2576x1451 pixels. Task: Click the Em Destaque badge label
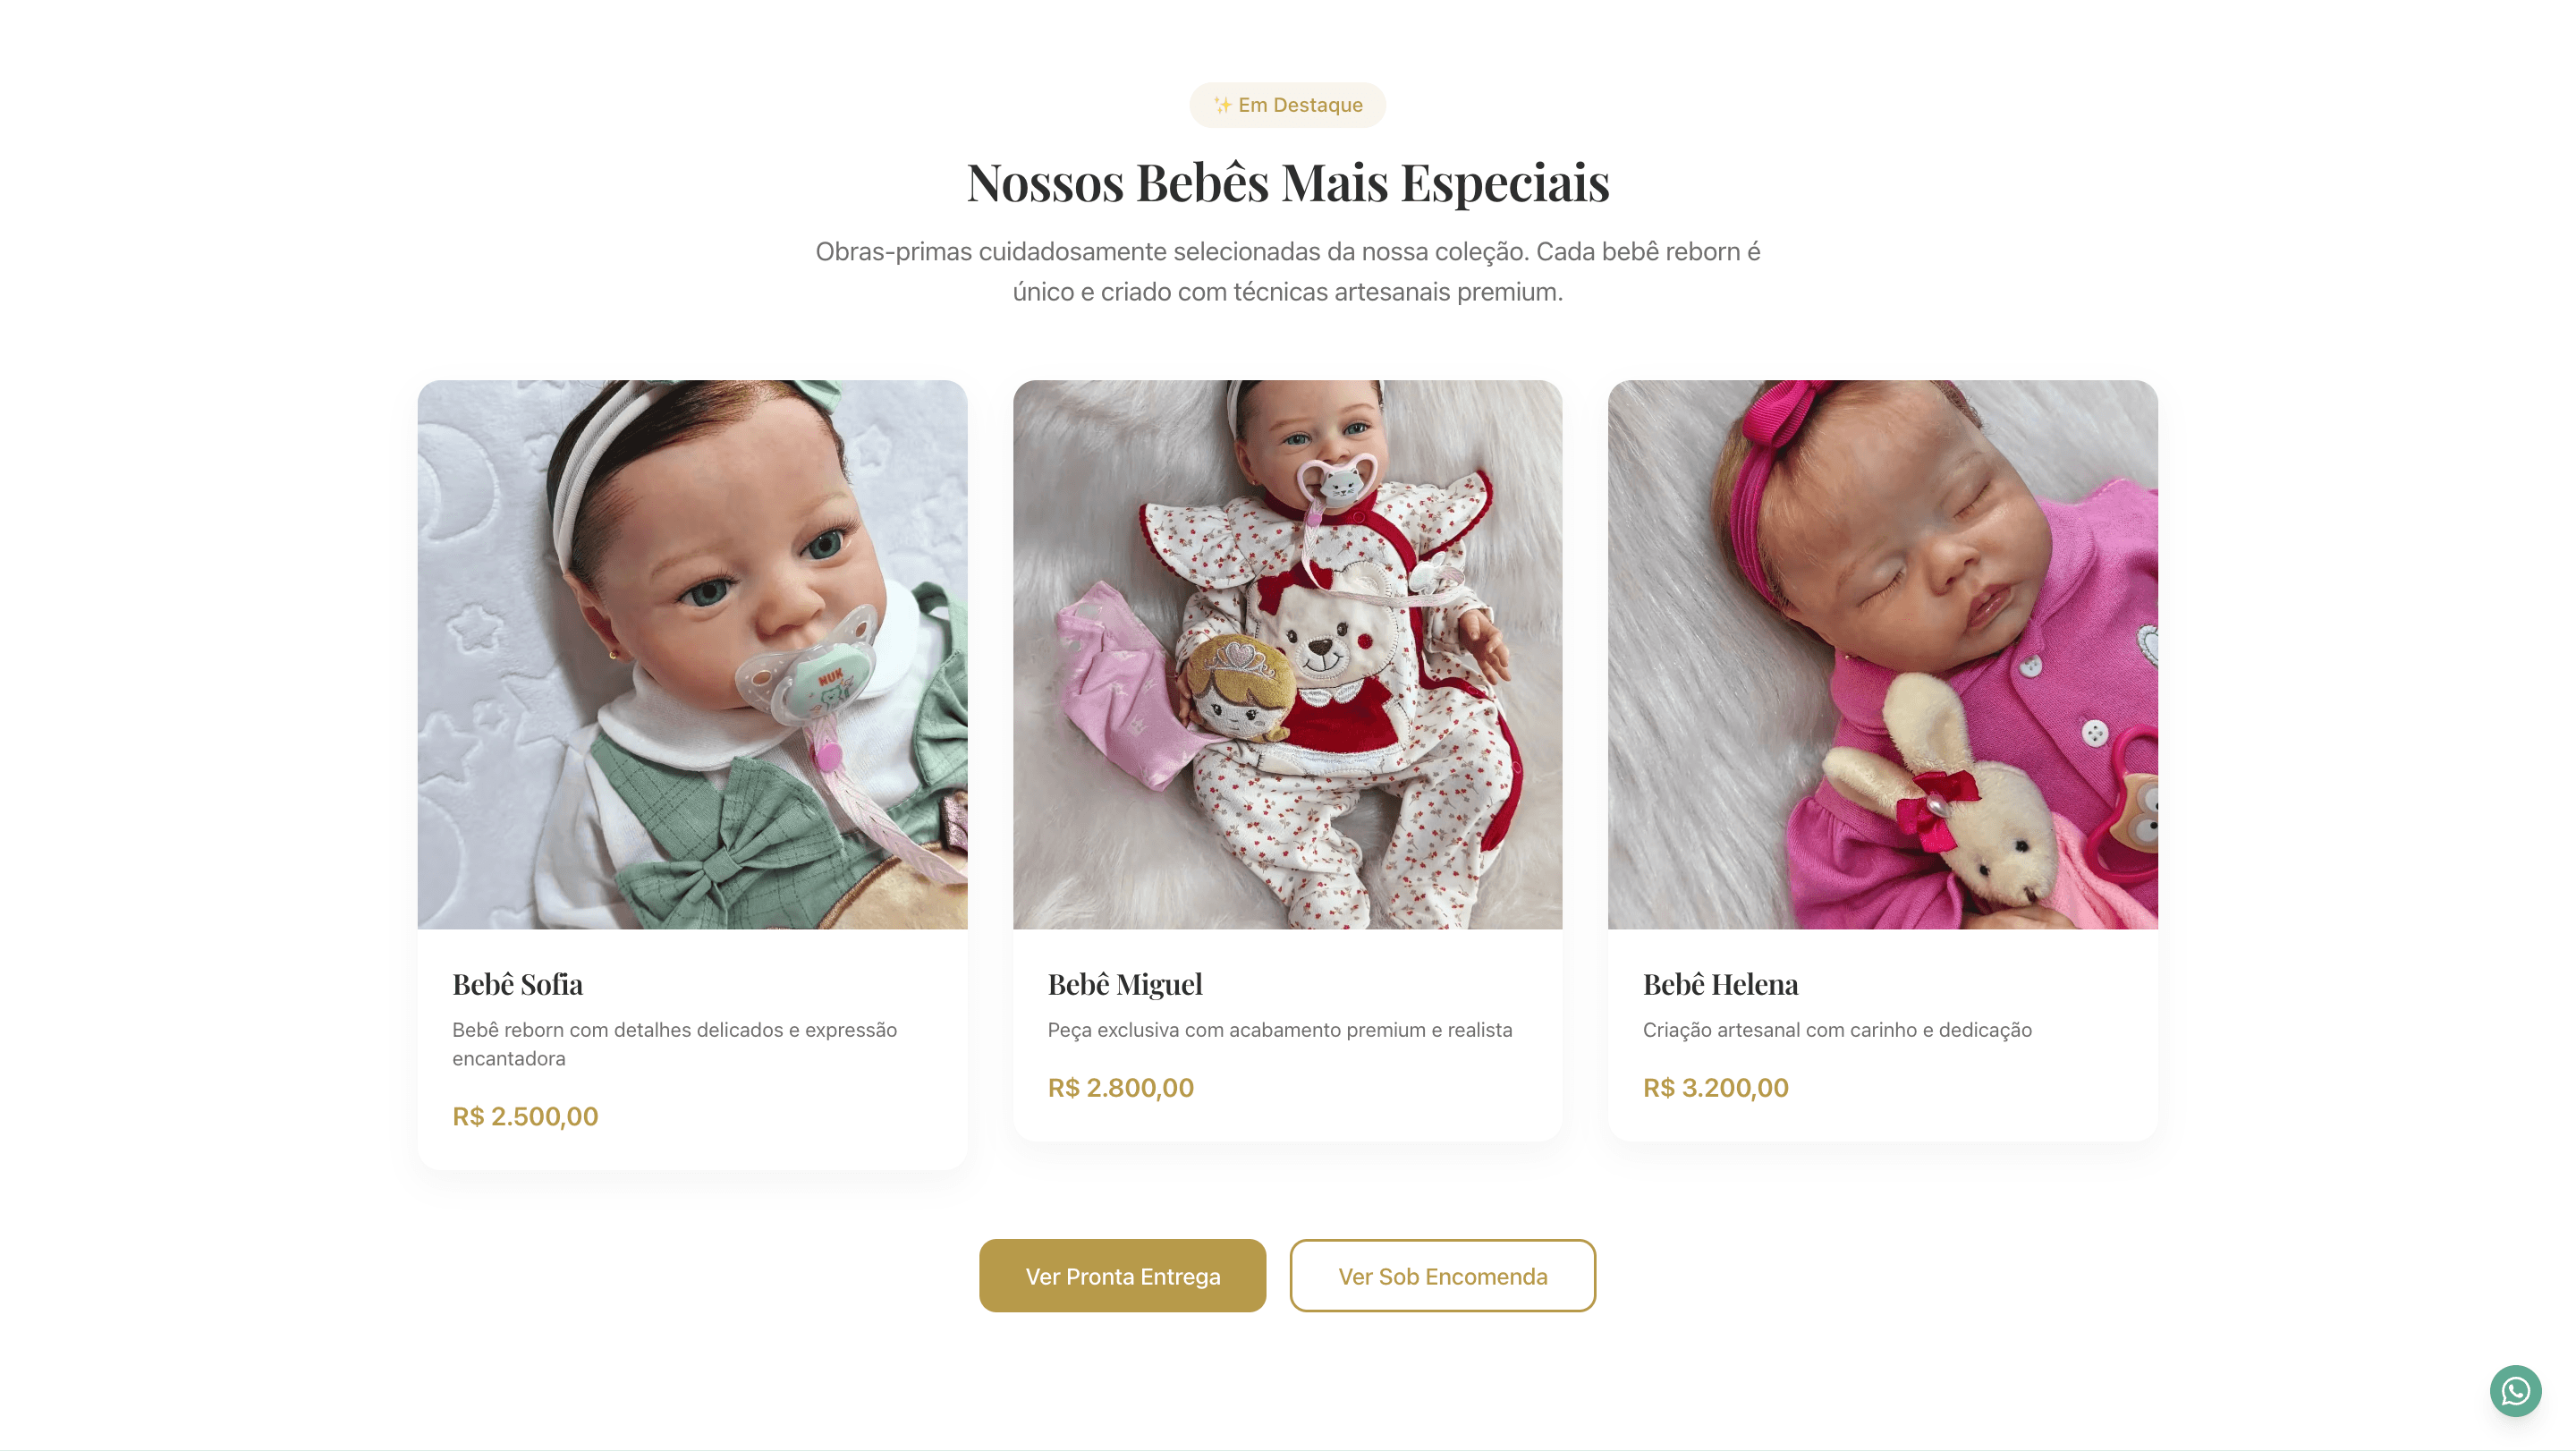[1300, 105]
